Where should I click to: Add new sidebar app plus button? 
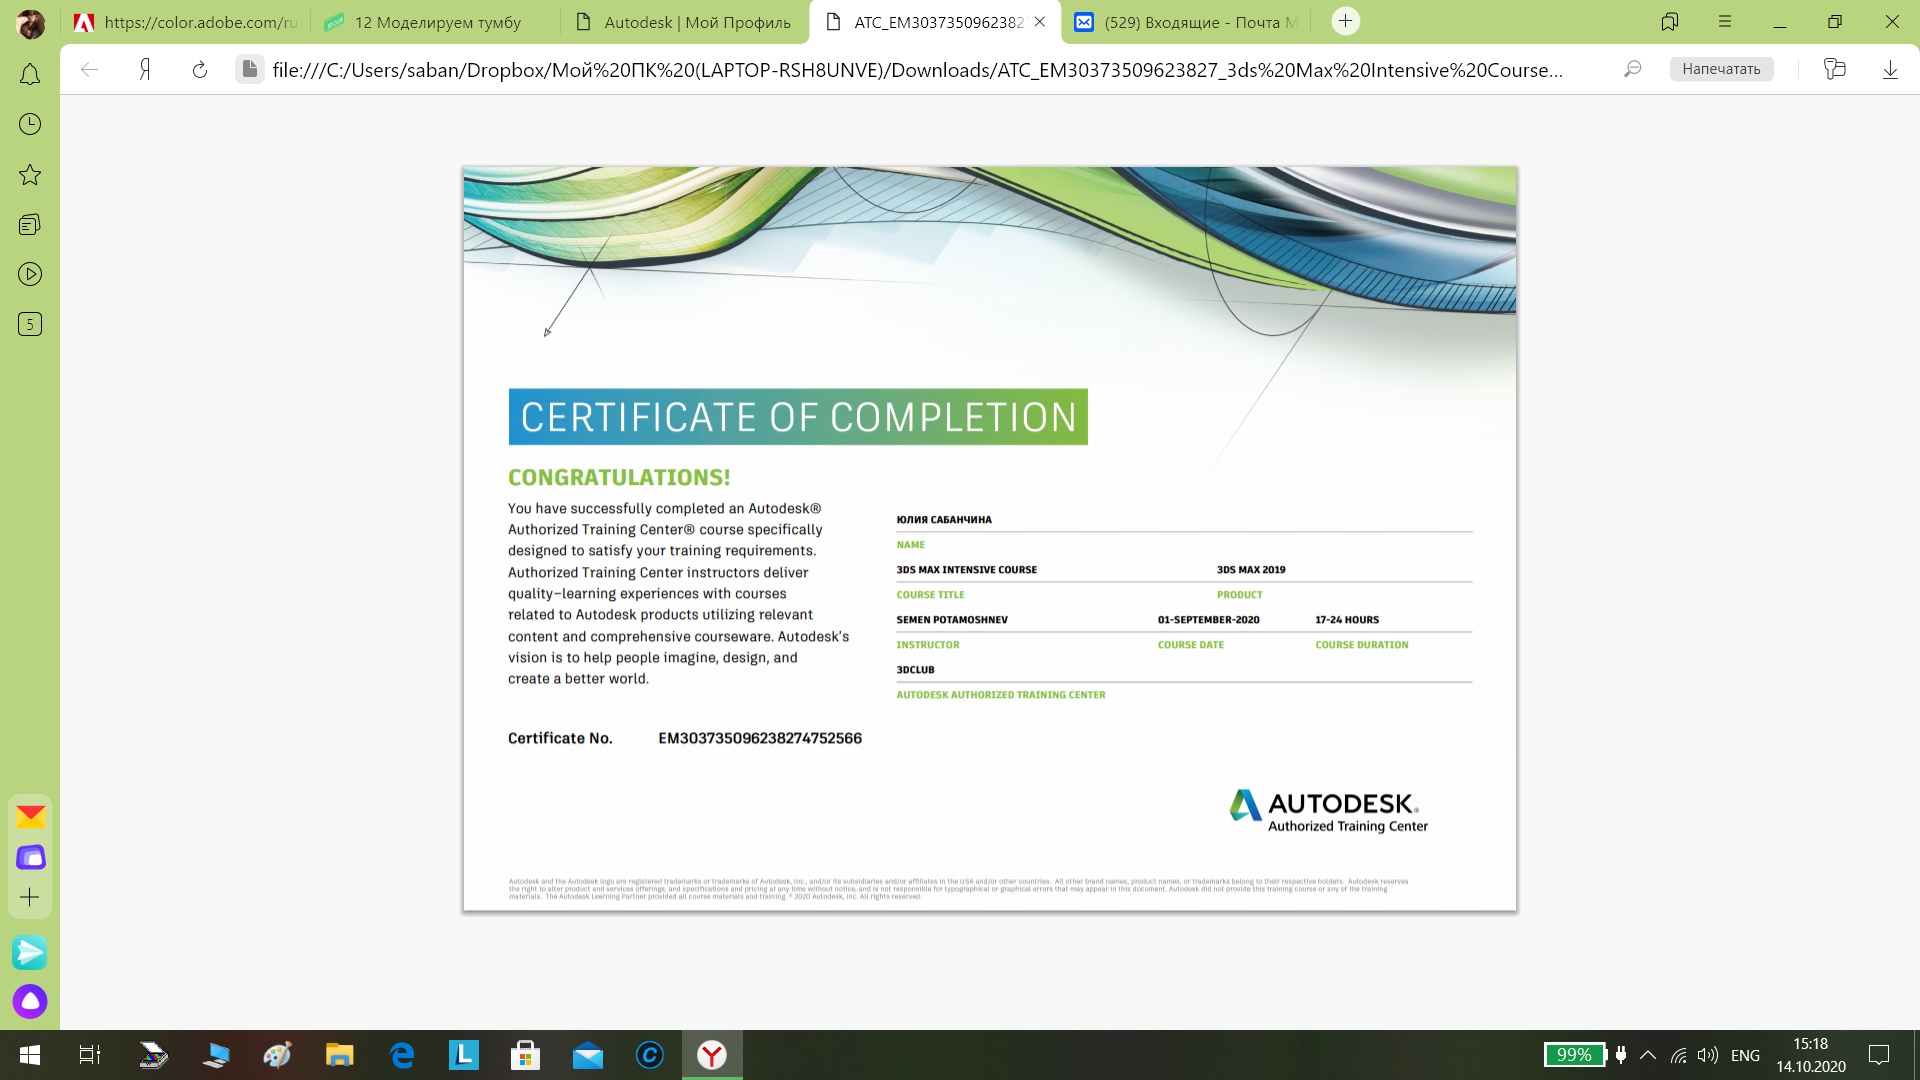click(x=30, y=897)
